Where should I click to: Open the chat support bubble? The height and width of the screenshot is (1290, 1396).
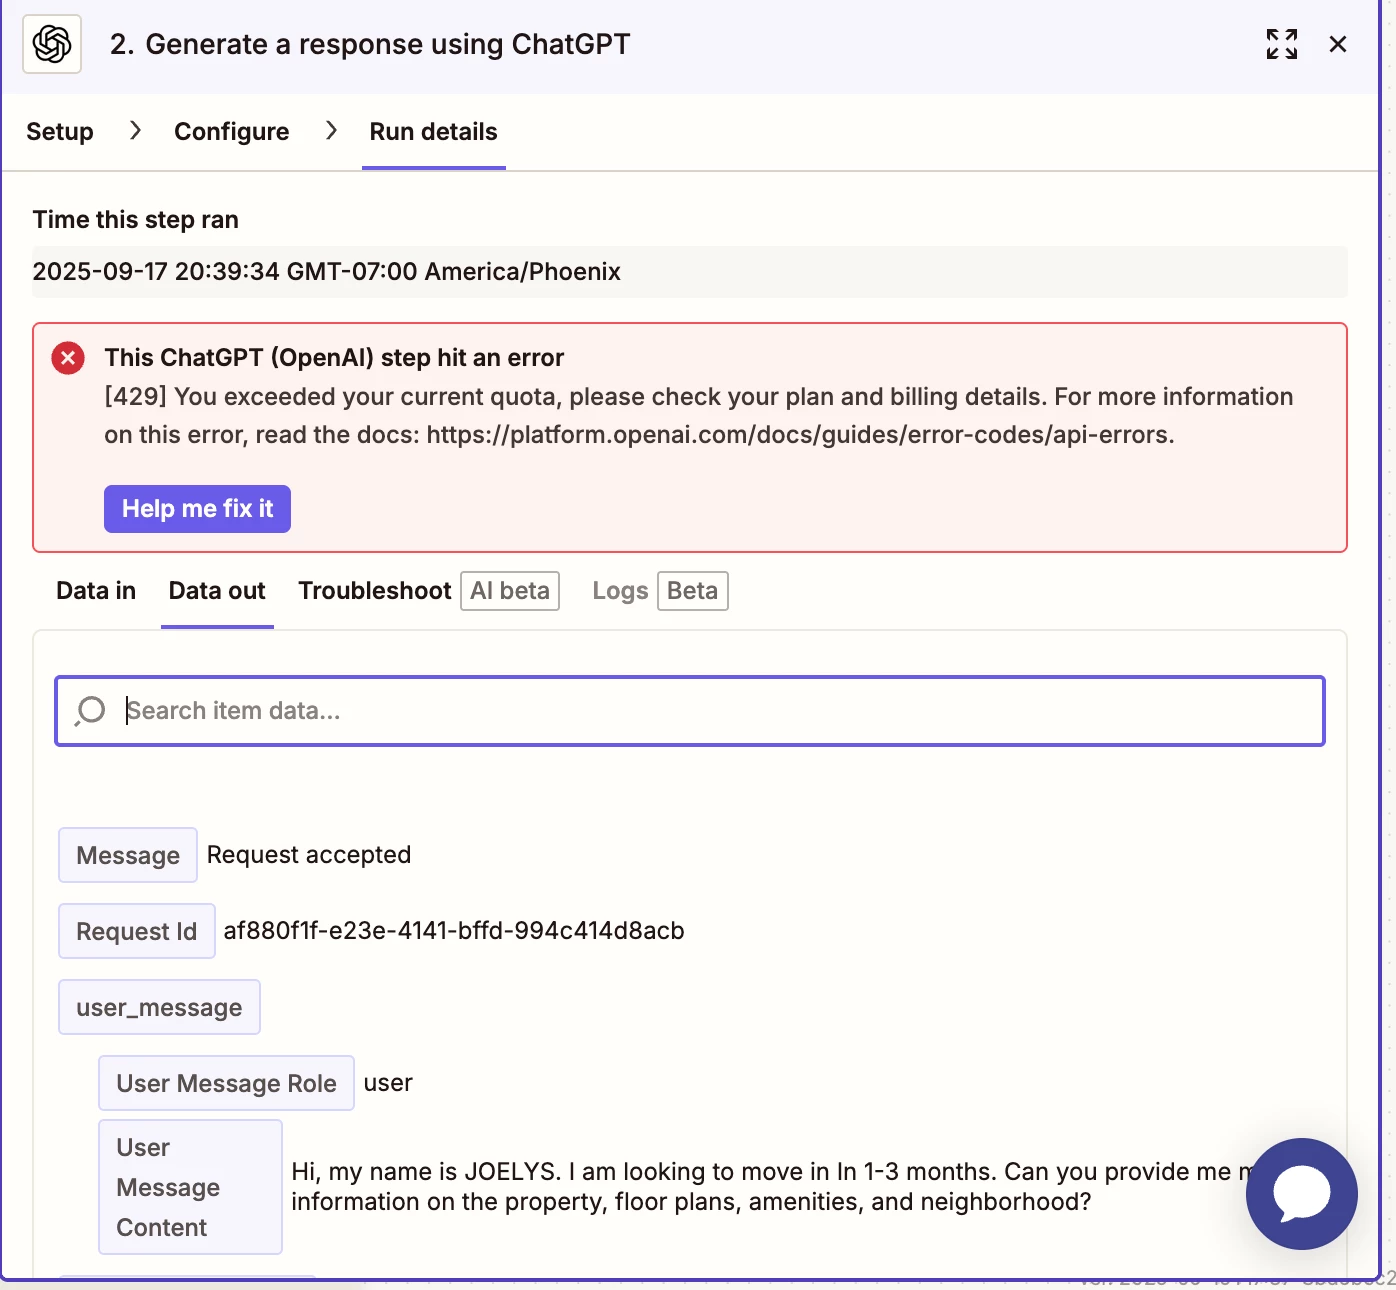pos(1301,1194)
